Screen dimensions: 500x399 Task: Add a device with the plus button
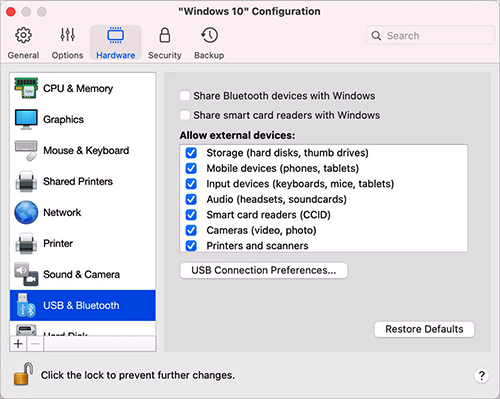(x=18, y=344)
